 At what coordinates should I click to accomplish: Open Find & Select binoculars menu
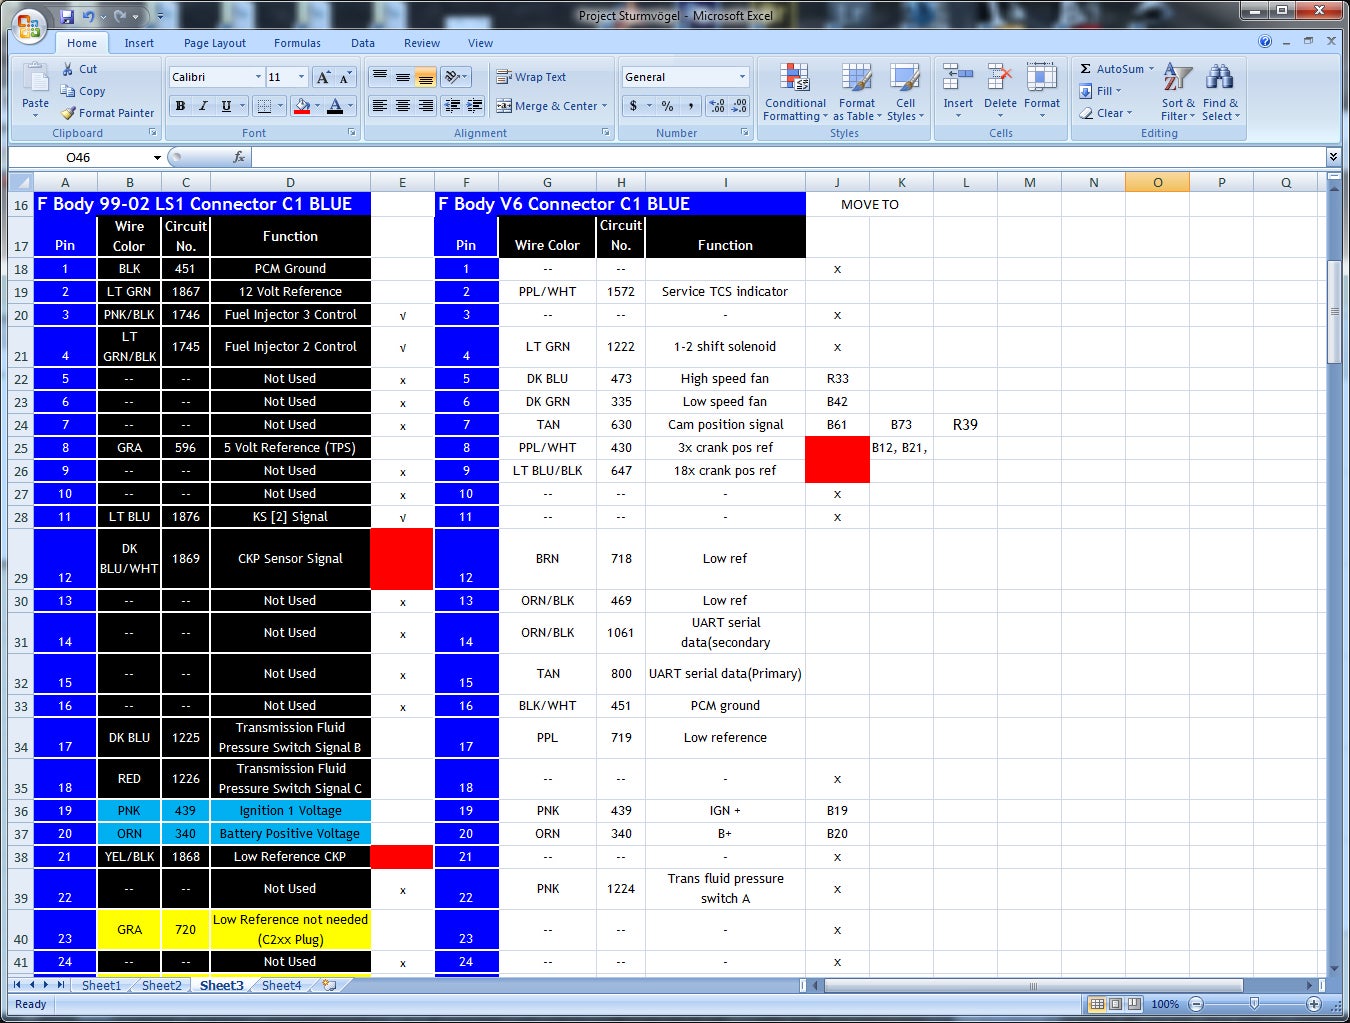point(1220,93)
